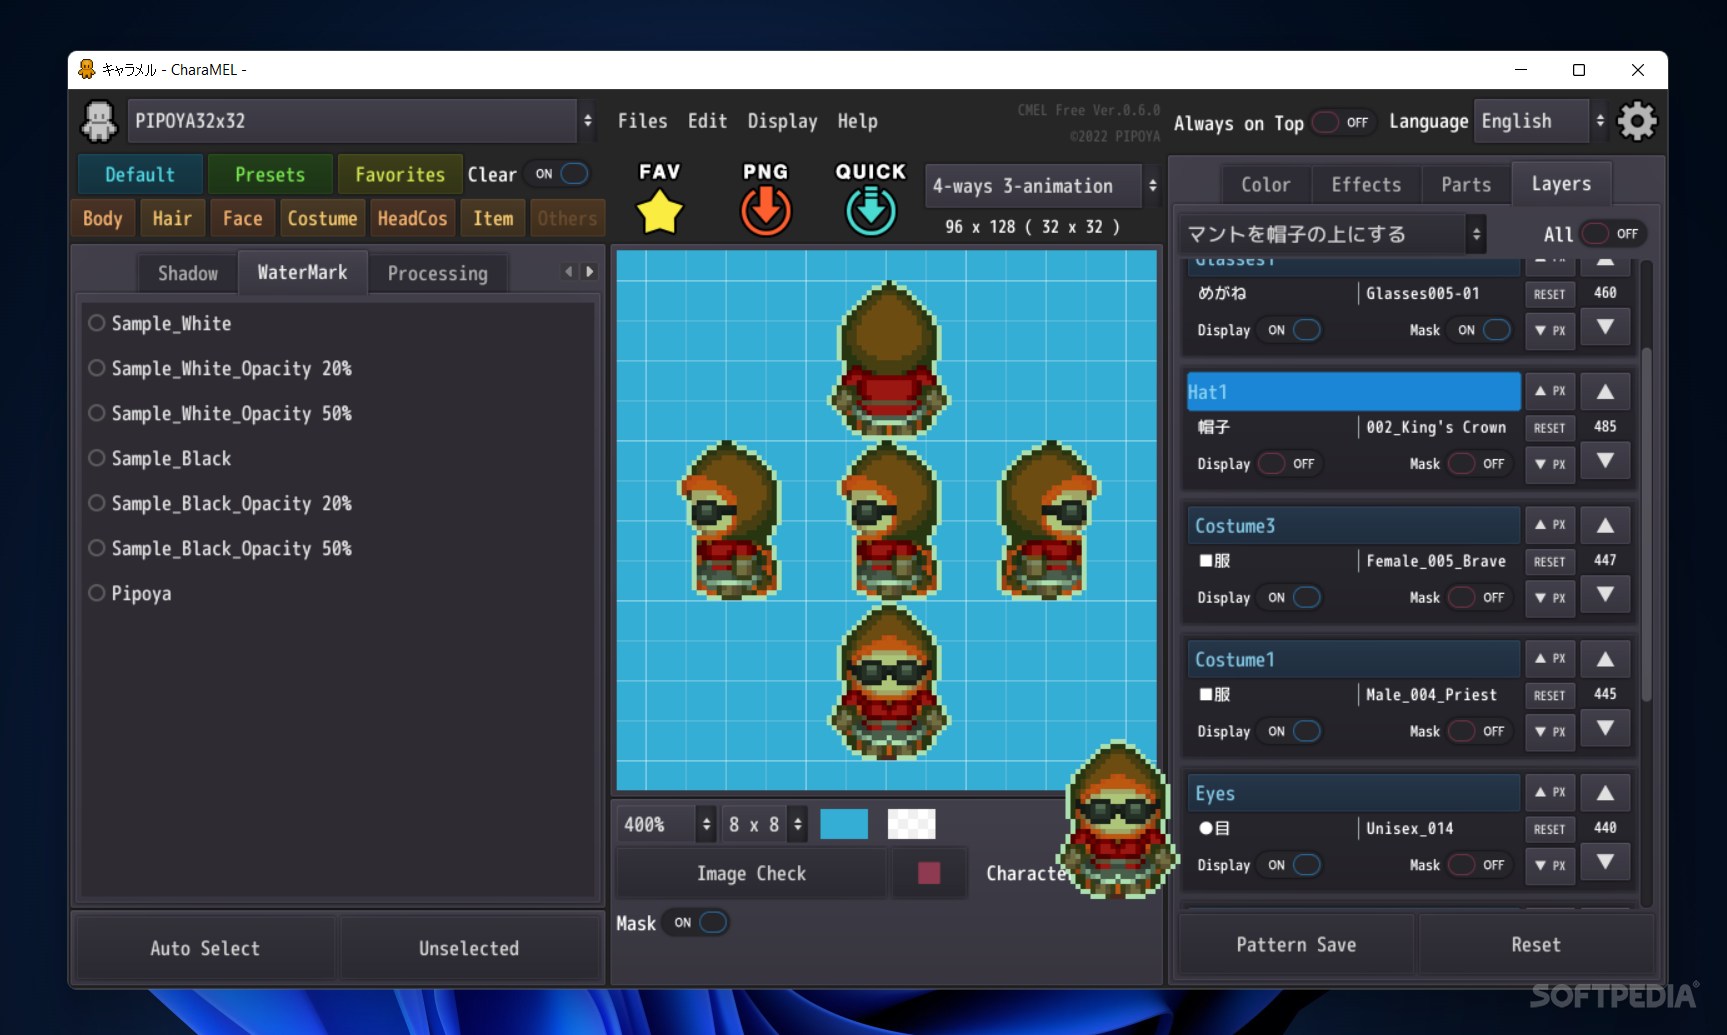Move Hat1 layer down with large arrow

(x=1605, y=460)
